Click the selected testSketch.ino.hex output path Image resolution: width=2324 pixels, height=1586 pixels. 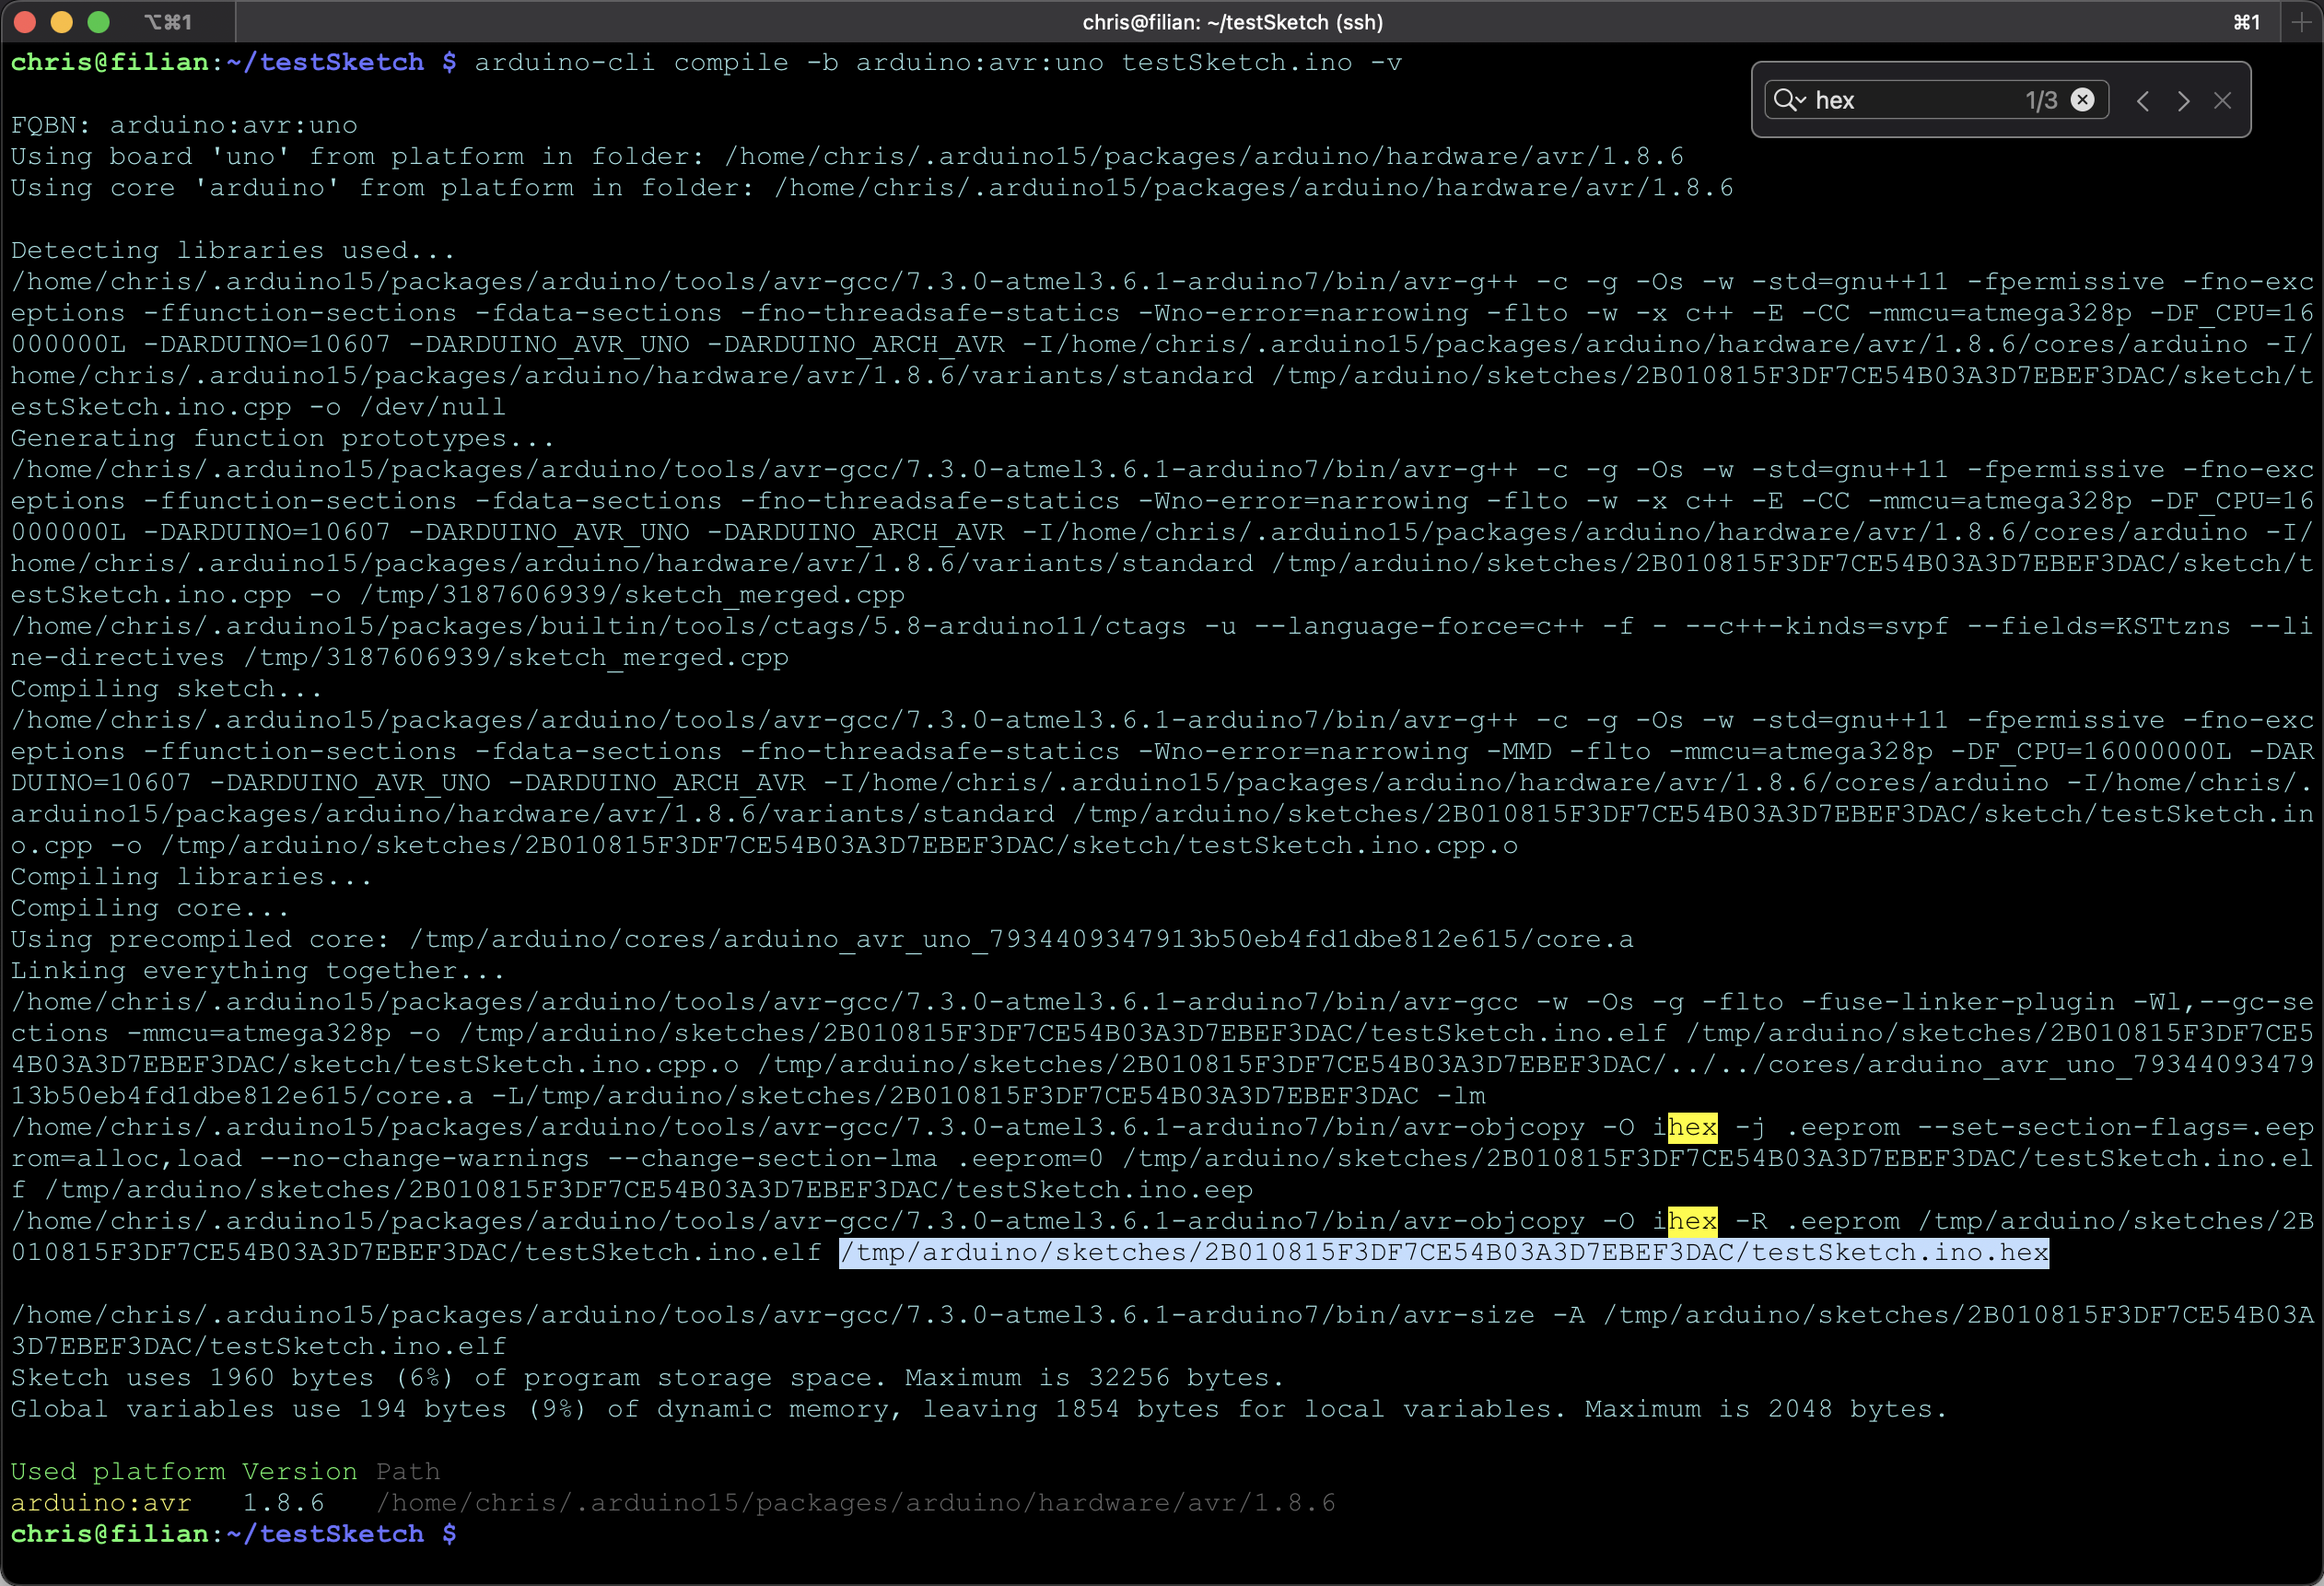coord(1443,1252)
